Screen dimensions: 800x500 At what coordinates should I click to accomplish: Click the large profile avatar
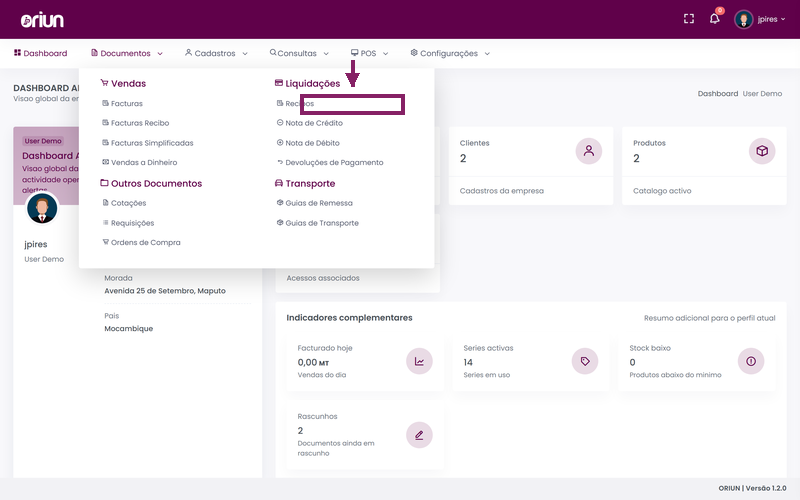pos(42,208)
